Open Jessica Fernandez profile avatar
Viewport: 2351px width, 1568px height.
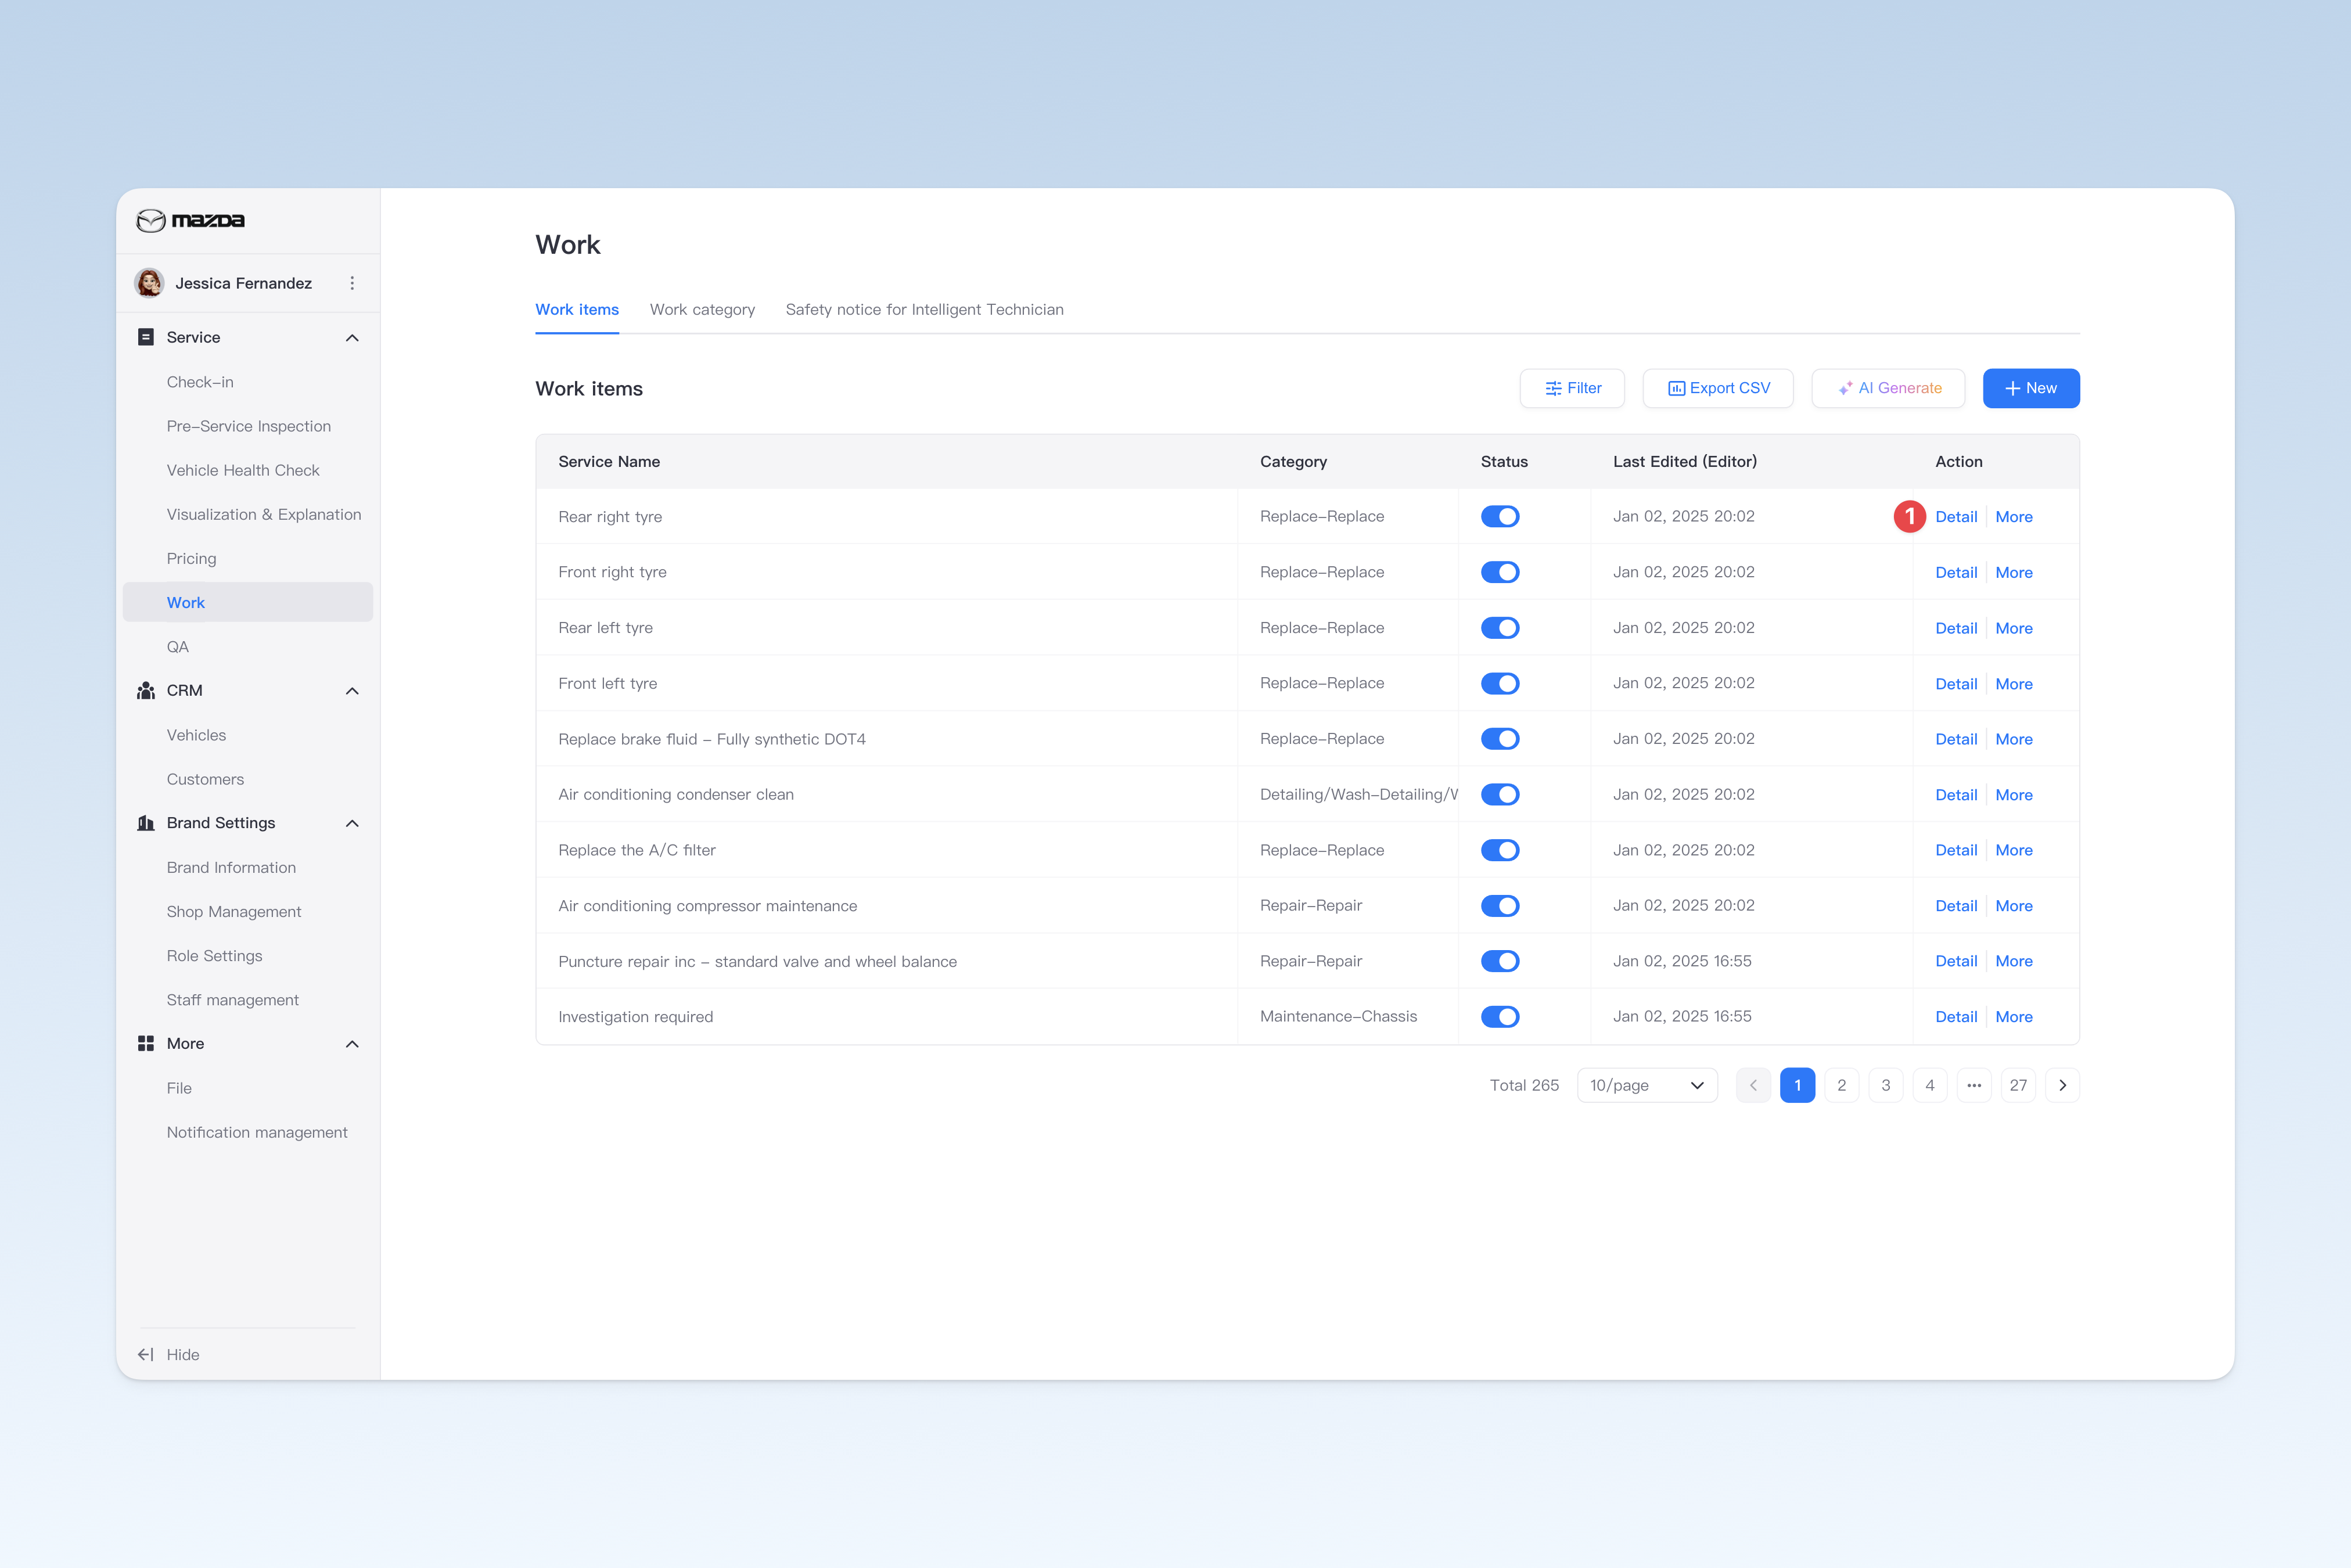click(150, 283)
